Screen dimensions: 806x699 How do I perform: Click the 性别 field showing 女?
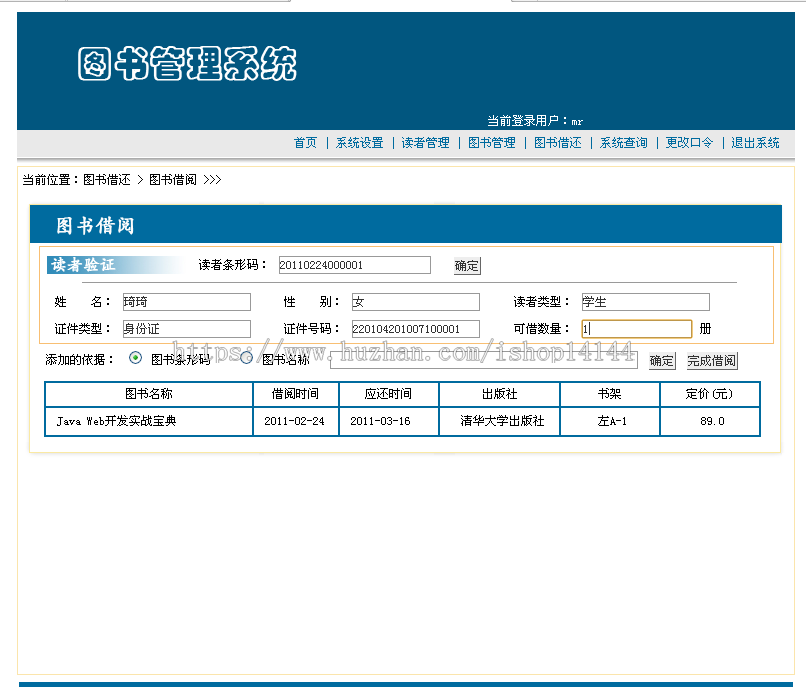[415, 302]
